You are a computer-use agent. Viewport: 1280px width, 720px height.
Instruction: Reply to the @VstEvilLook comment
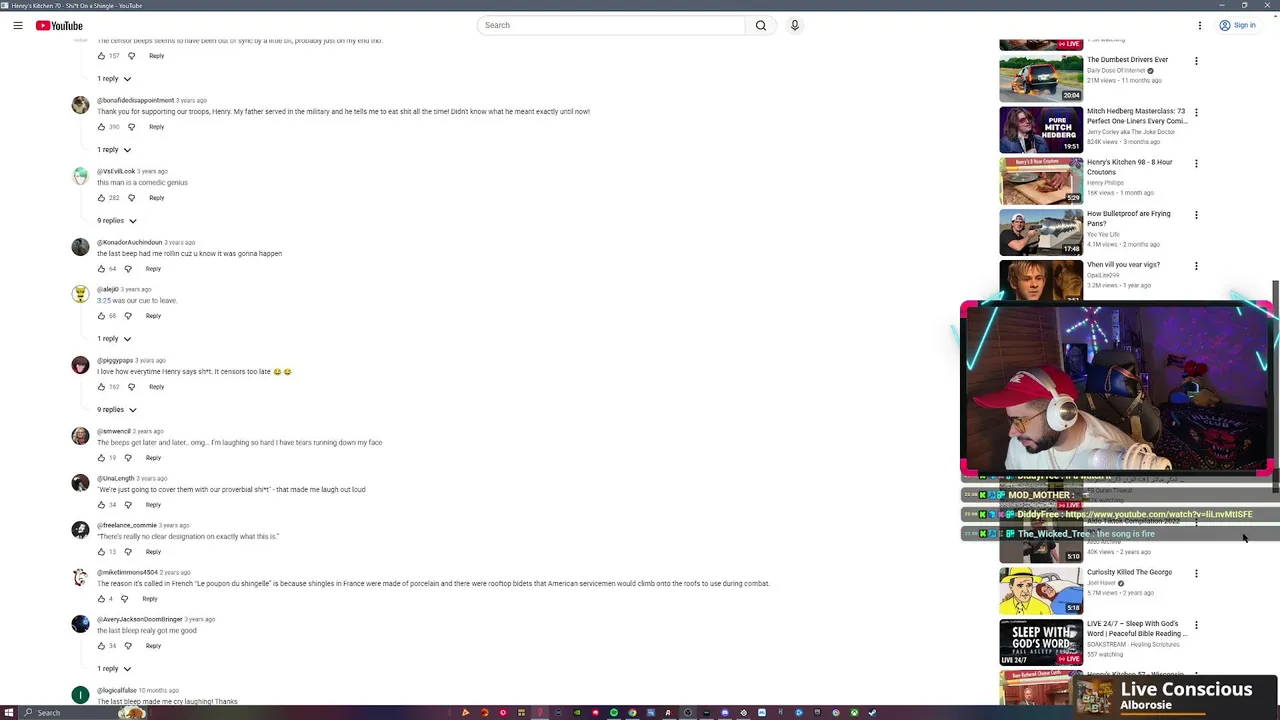[x=157, y=198]
